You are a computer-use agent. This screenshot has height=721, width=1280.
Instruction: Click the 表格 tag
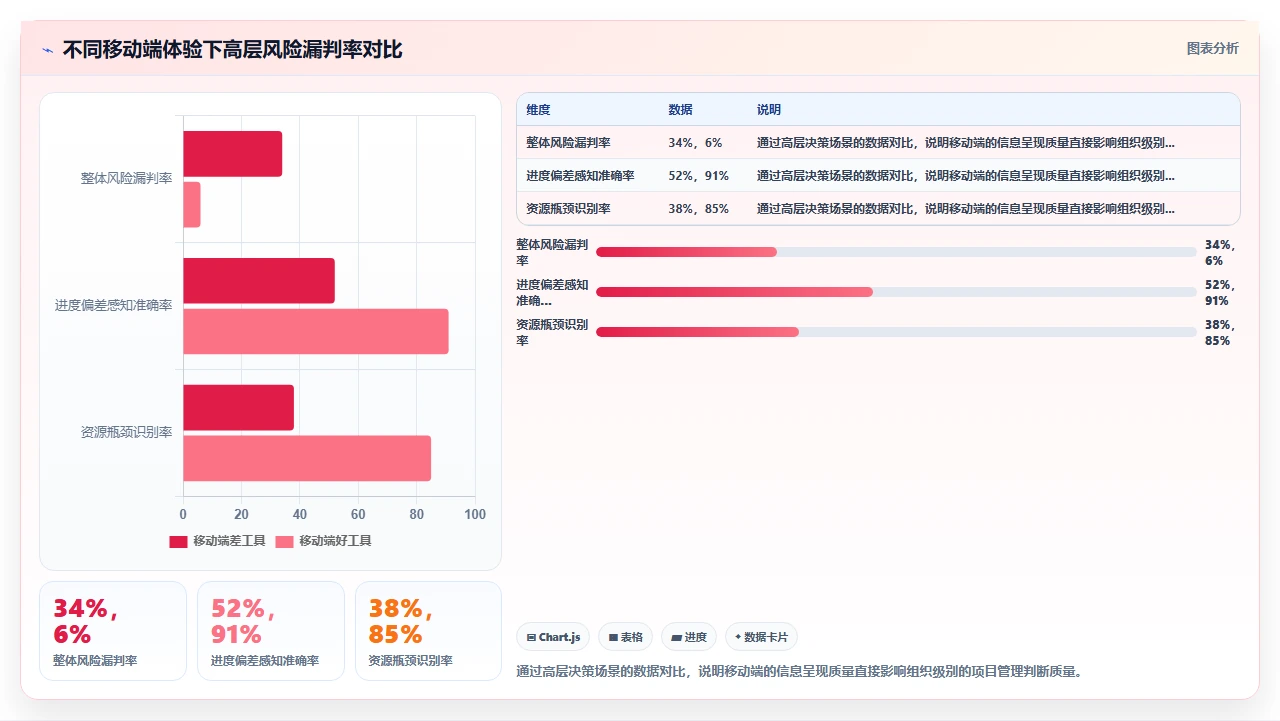pos(625,637)
